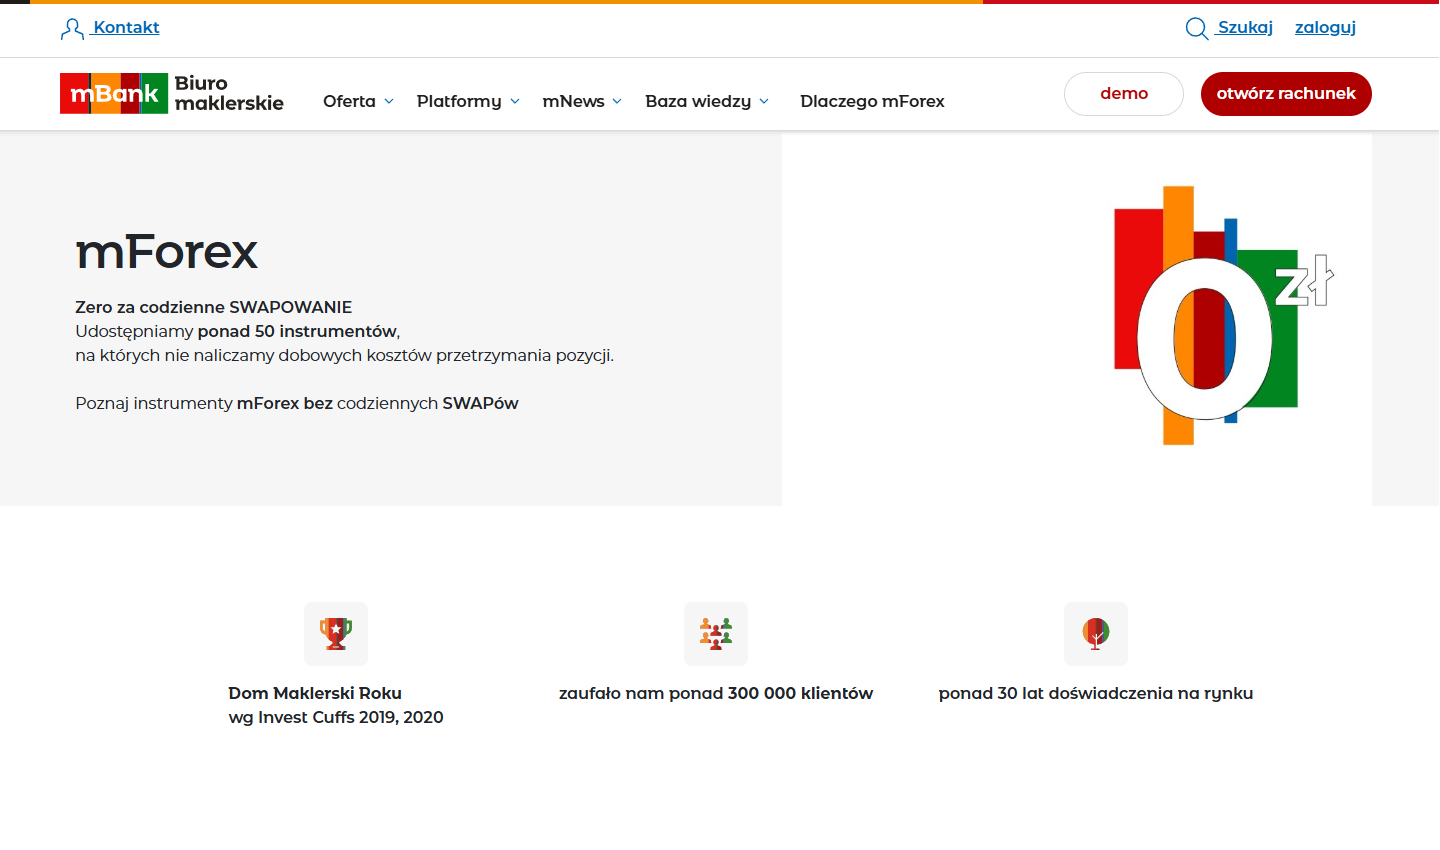This screenshot has width=1440, height=850.
Task: Open the Kontakt link
Action: (126, 27)
